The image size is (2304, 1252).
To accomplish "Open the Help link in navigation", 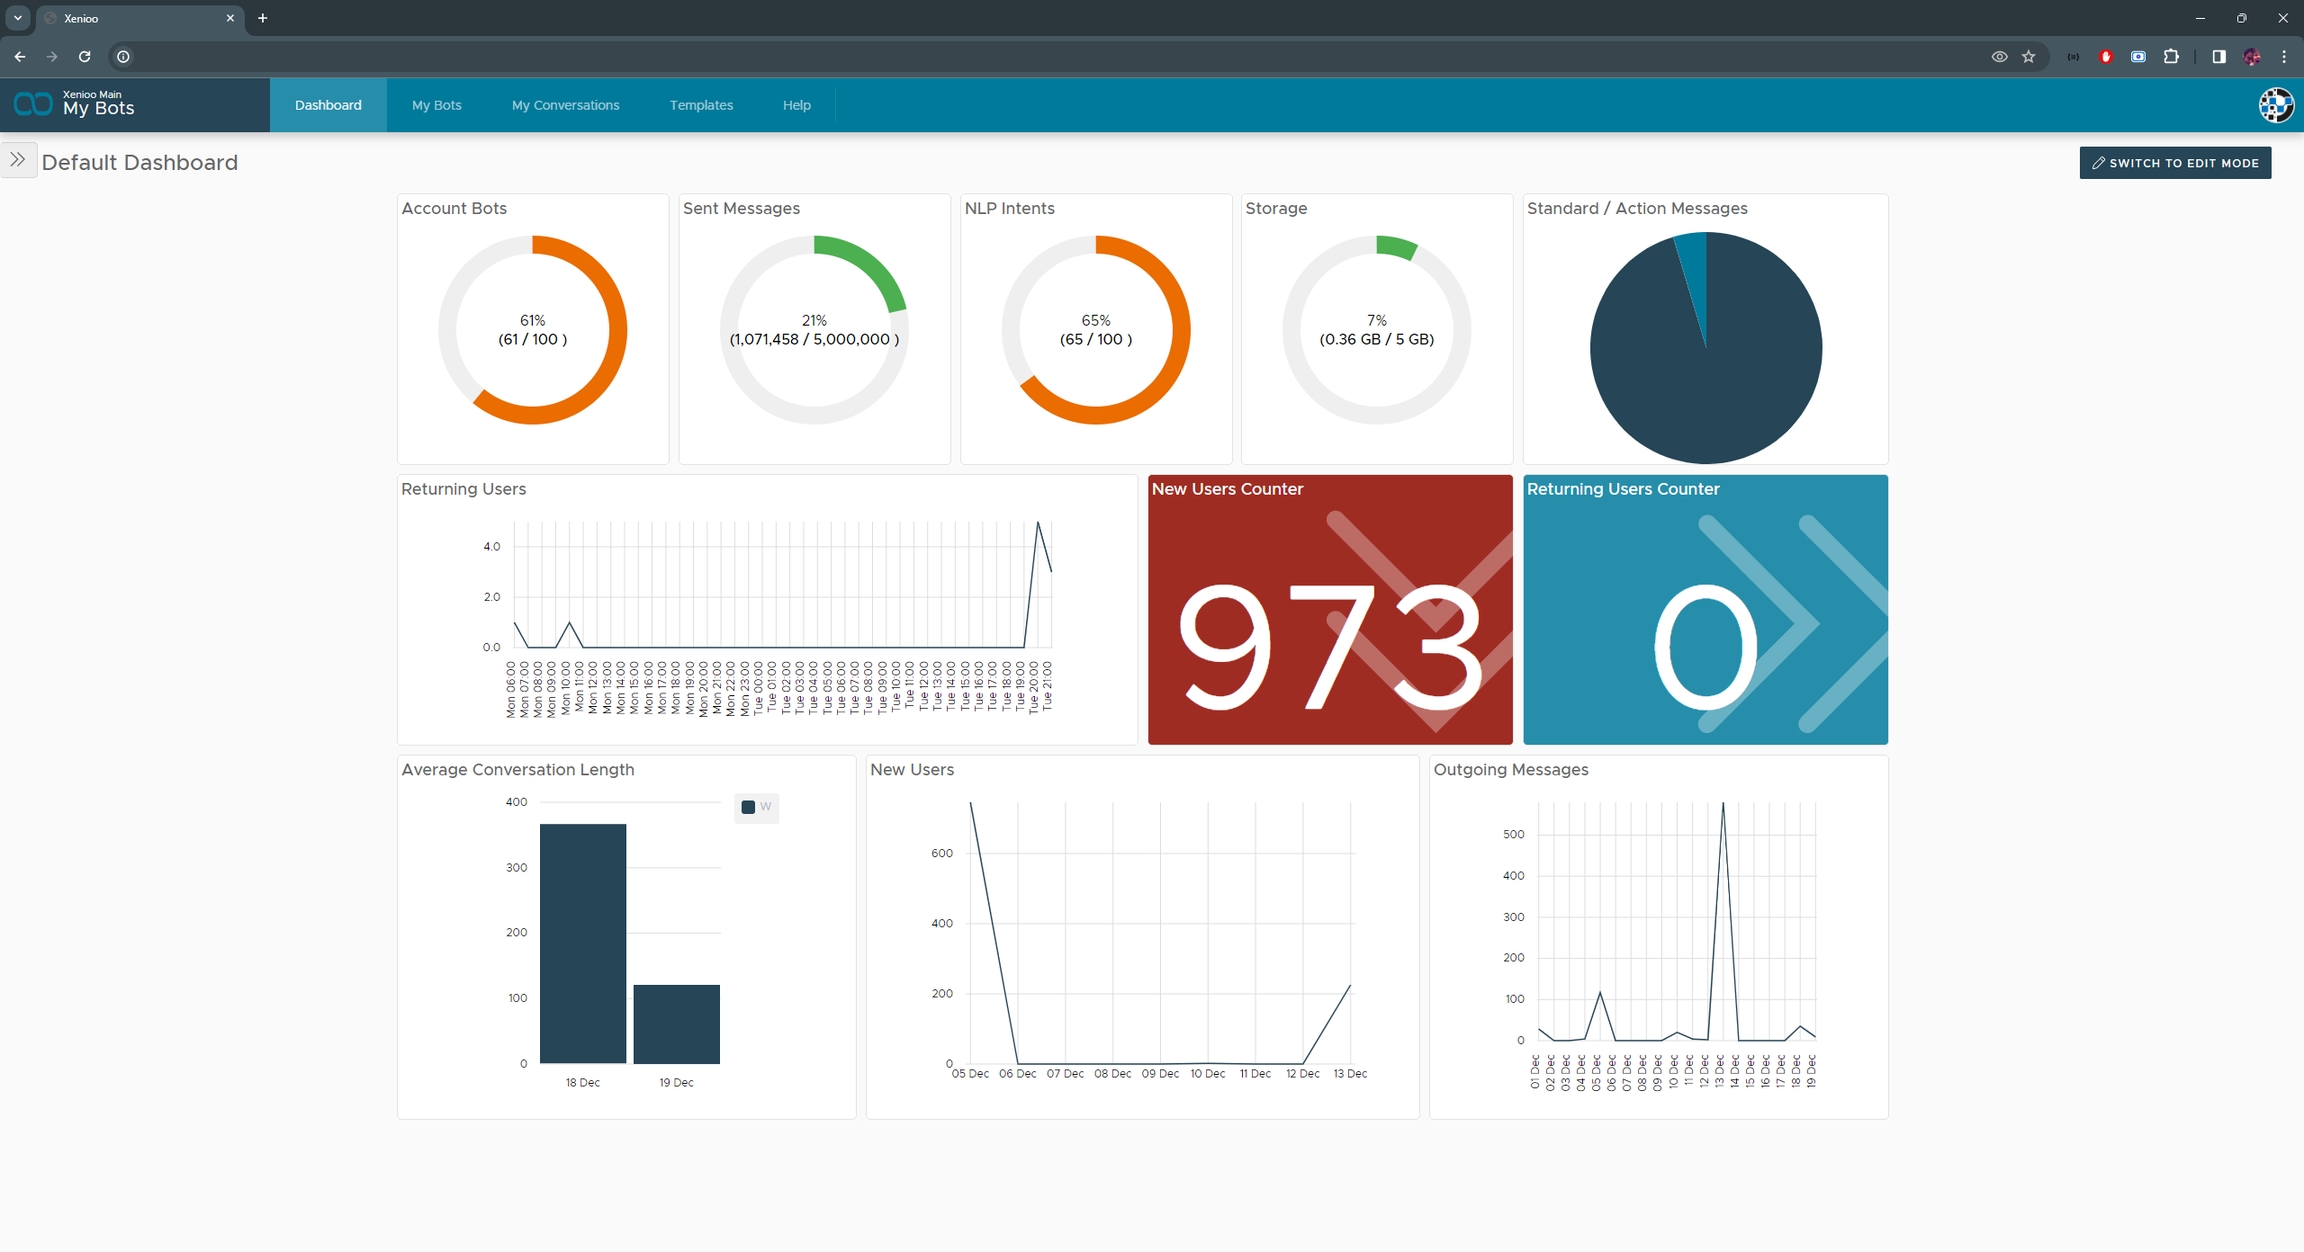I will (x=796, y=105).
